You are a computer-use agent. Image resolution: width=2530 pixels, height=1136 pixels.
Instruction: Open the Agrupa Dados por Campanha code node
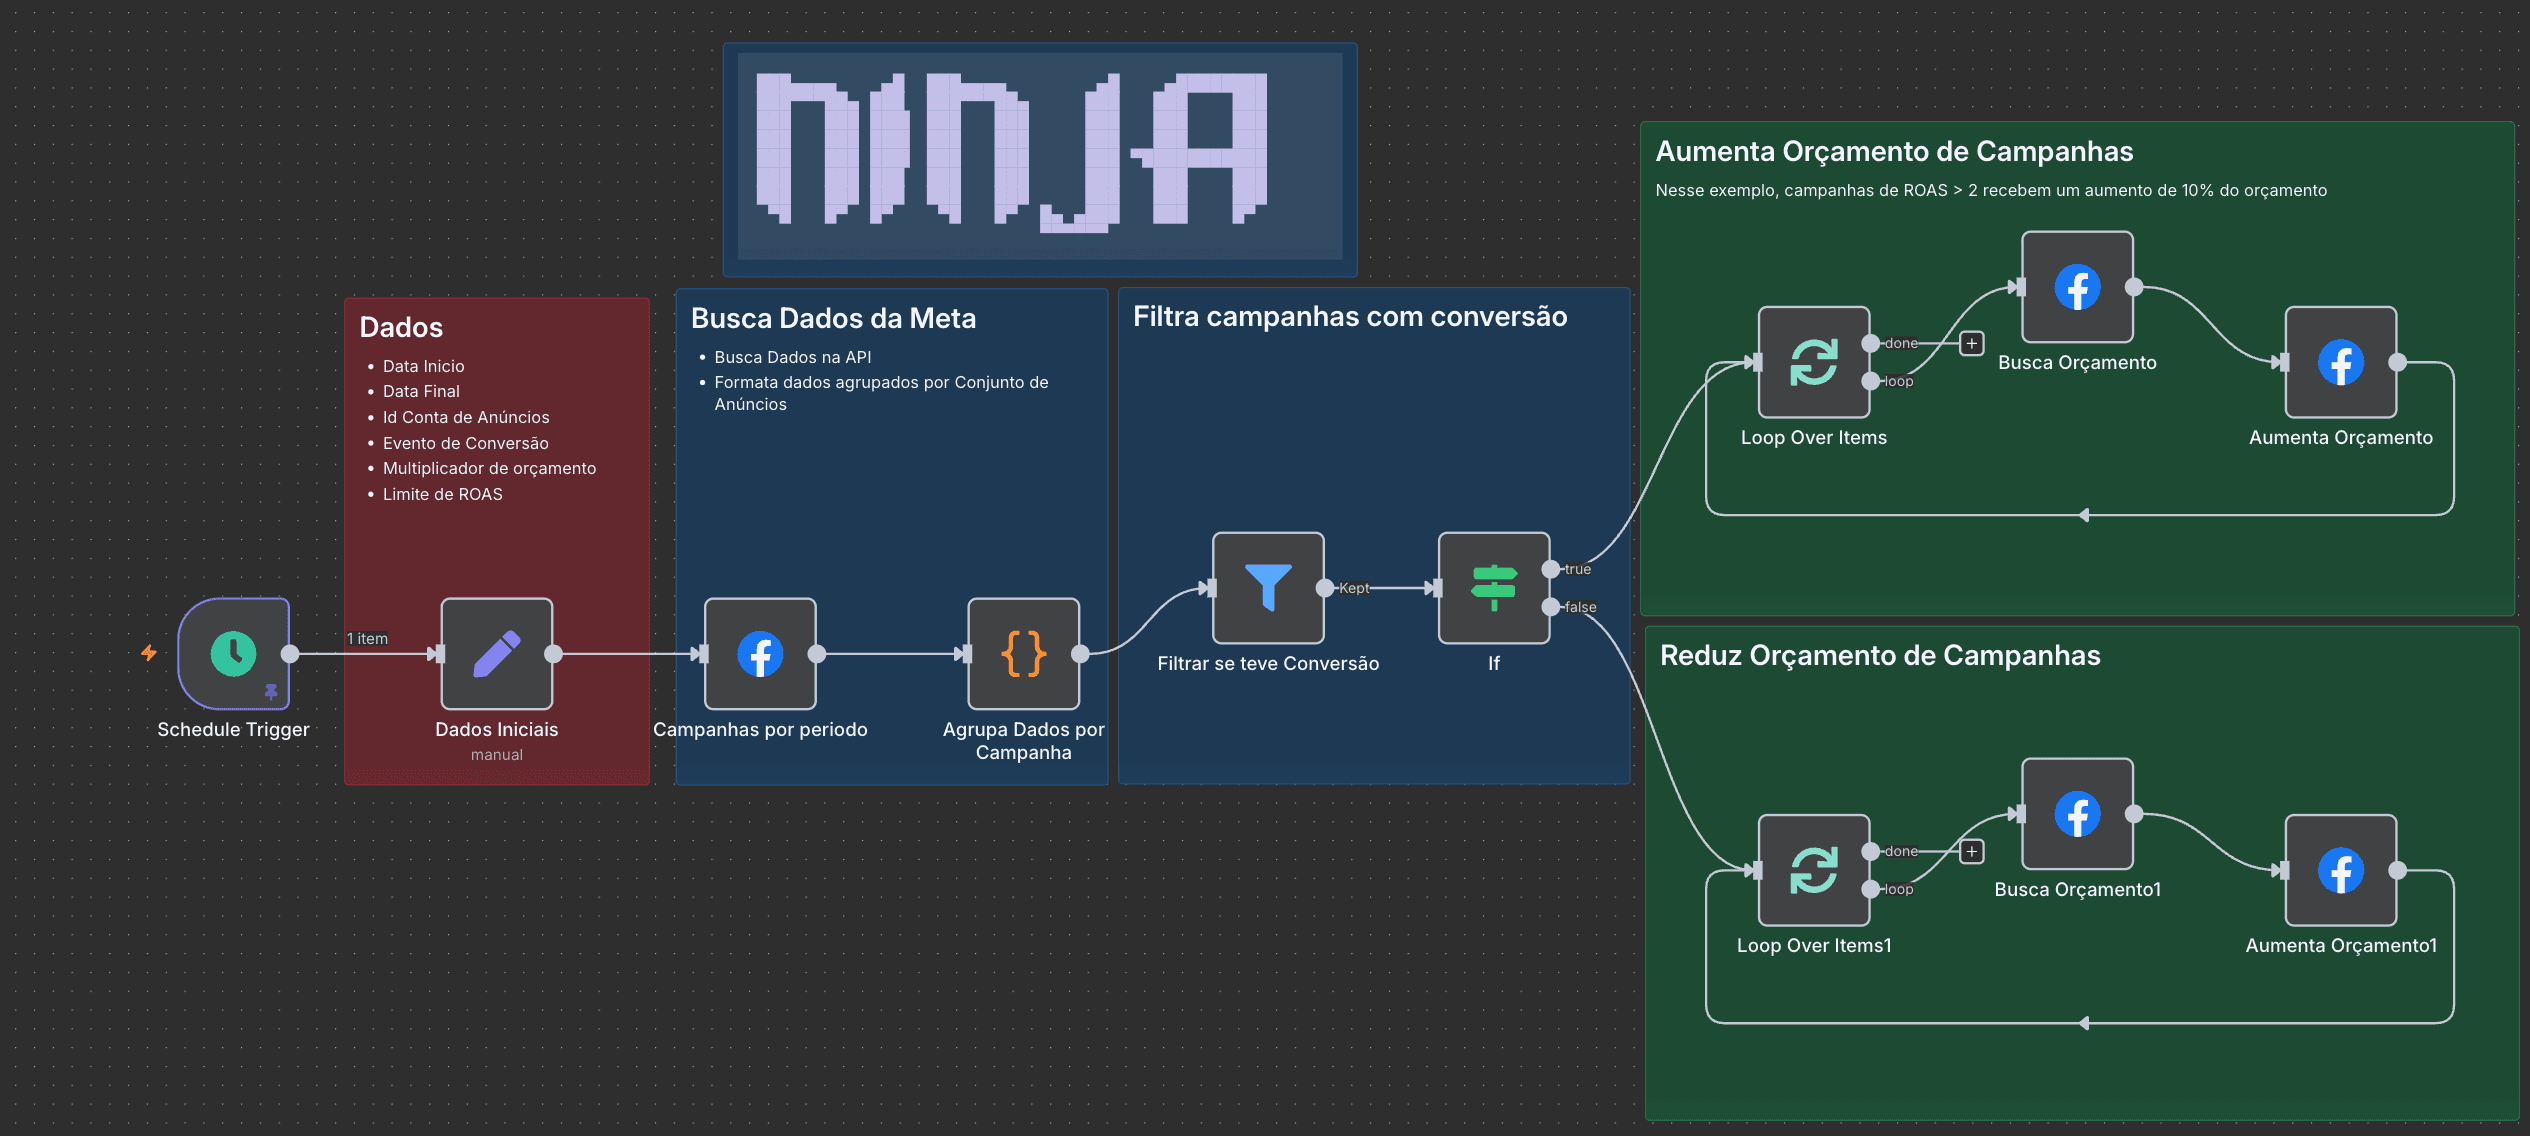(x=1023, y=655)
